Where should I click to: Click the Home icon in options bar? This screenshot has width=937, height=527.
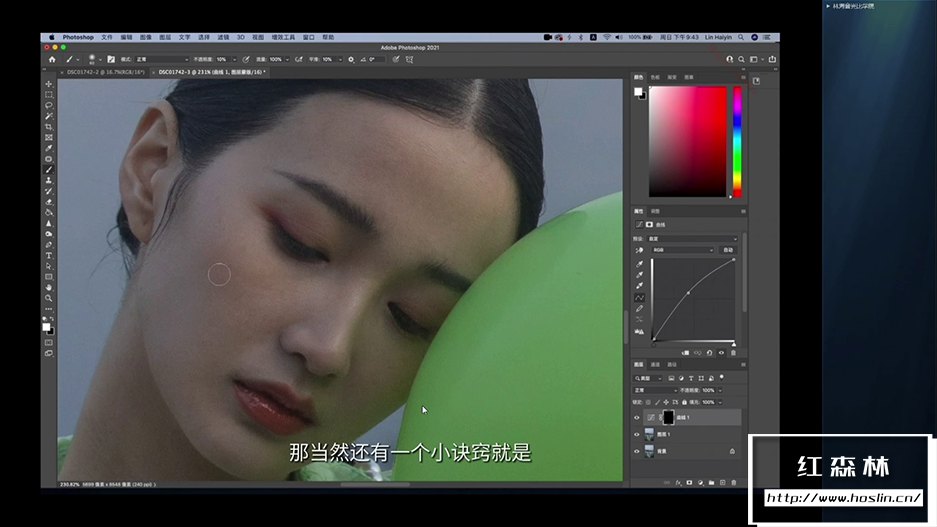[52, 59]
